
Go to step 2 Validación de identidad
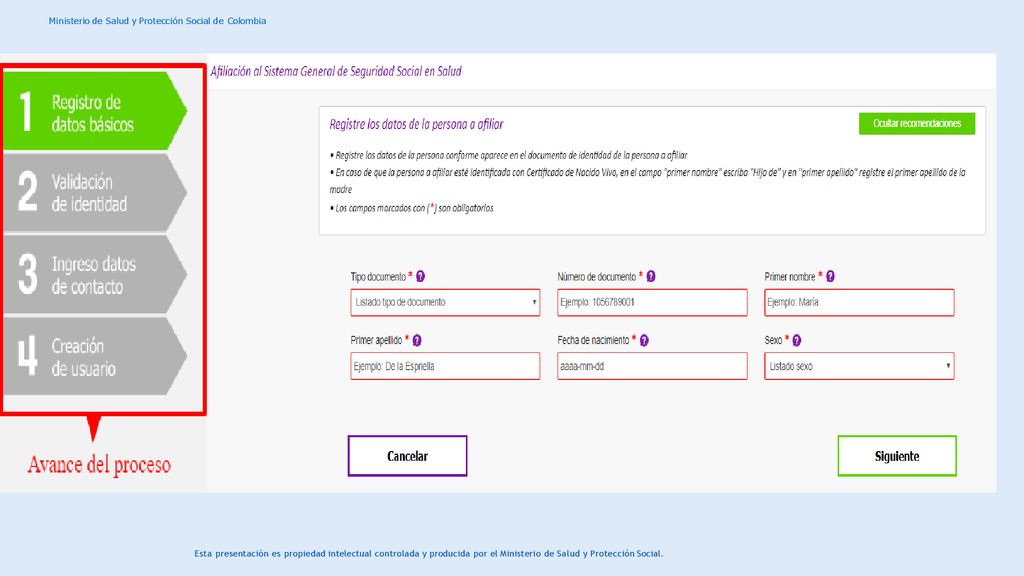click(95, 193)
